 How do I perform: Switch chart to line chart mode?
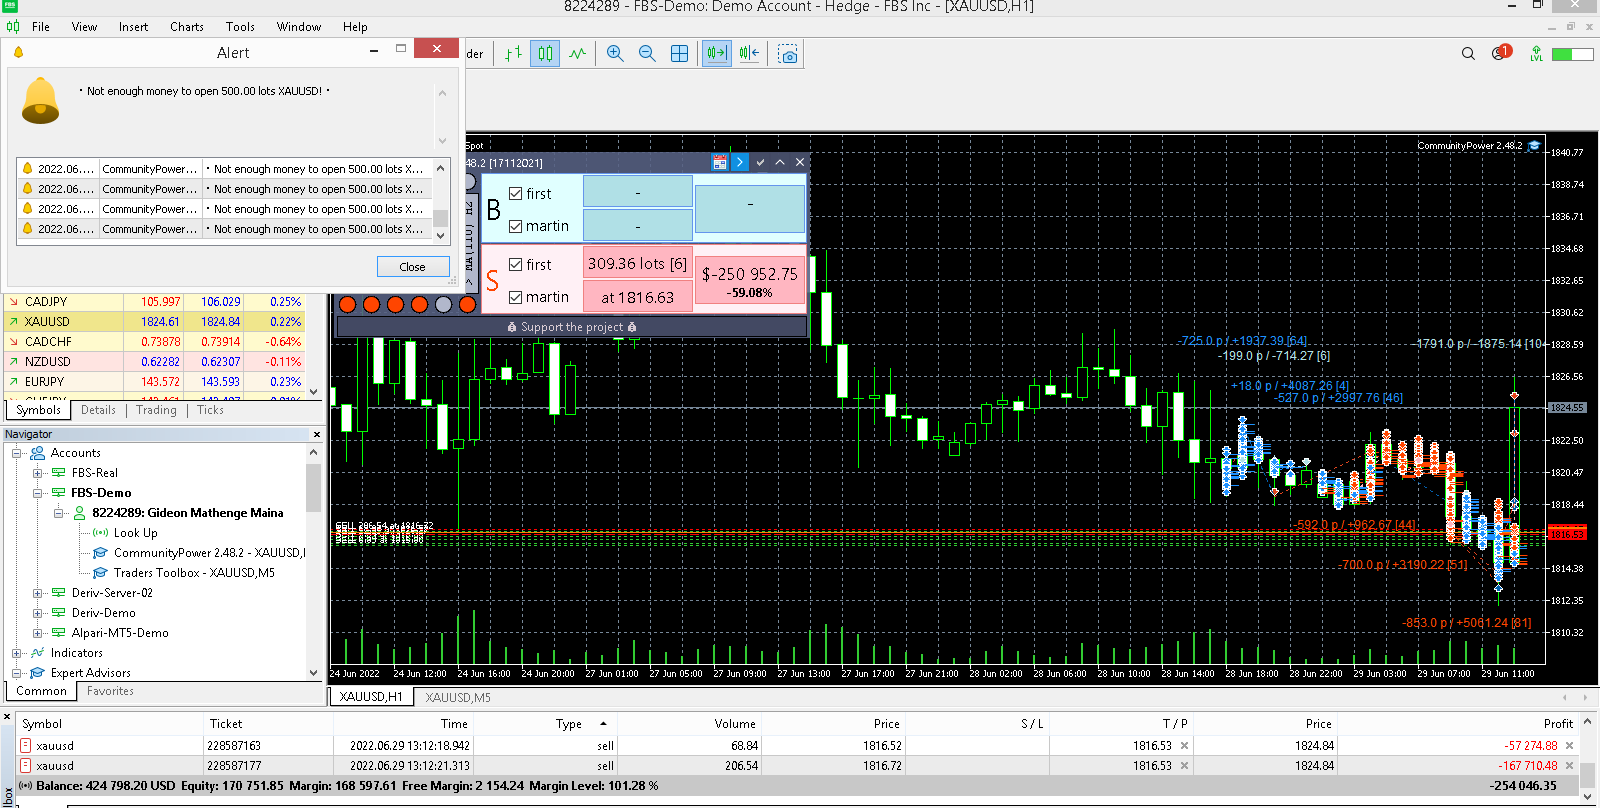578,54
